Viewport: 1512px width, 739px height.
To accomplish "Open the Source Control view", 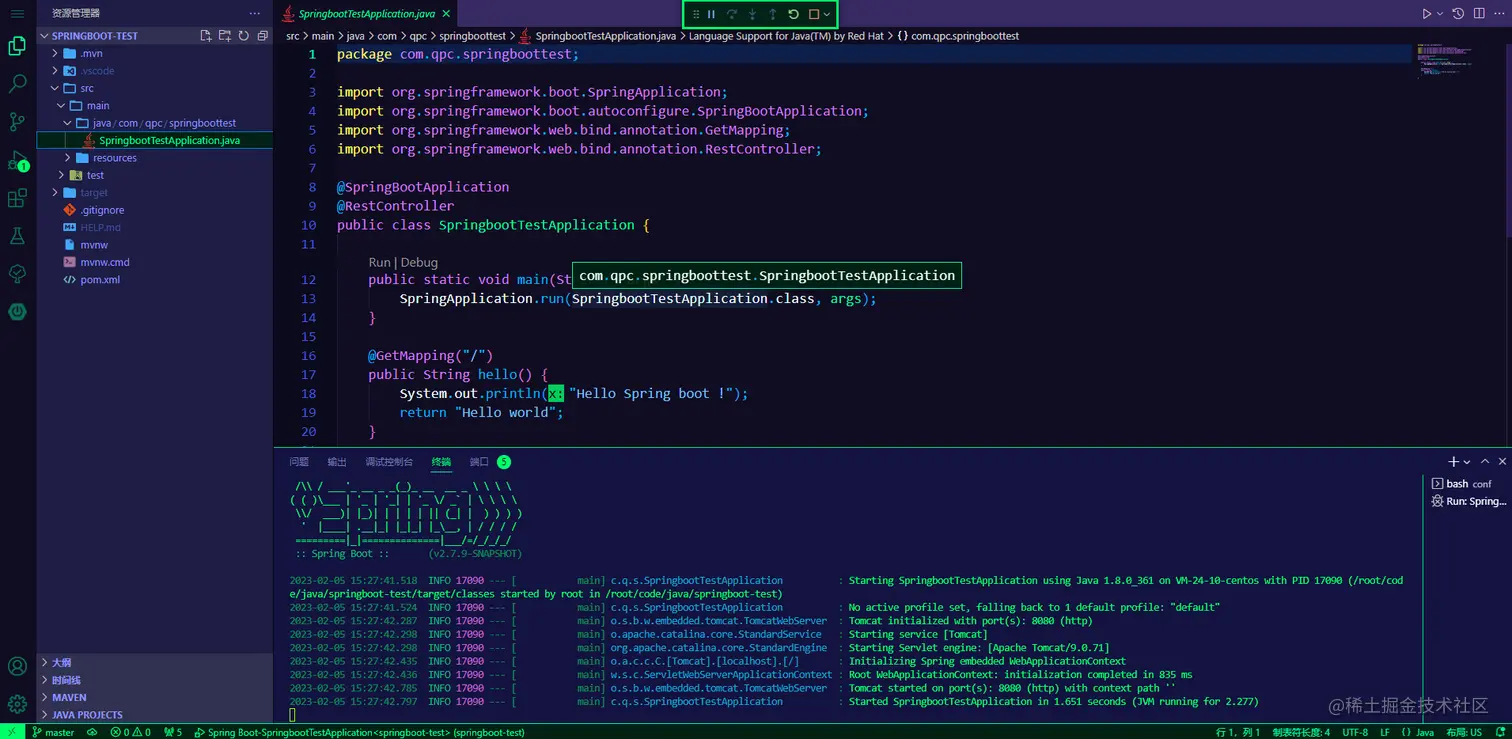I will (x=17, y=122).
